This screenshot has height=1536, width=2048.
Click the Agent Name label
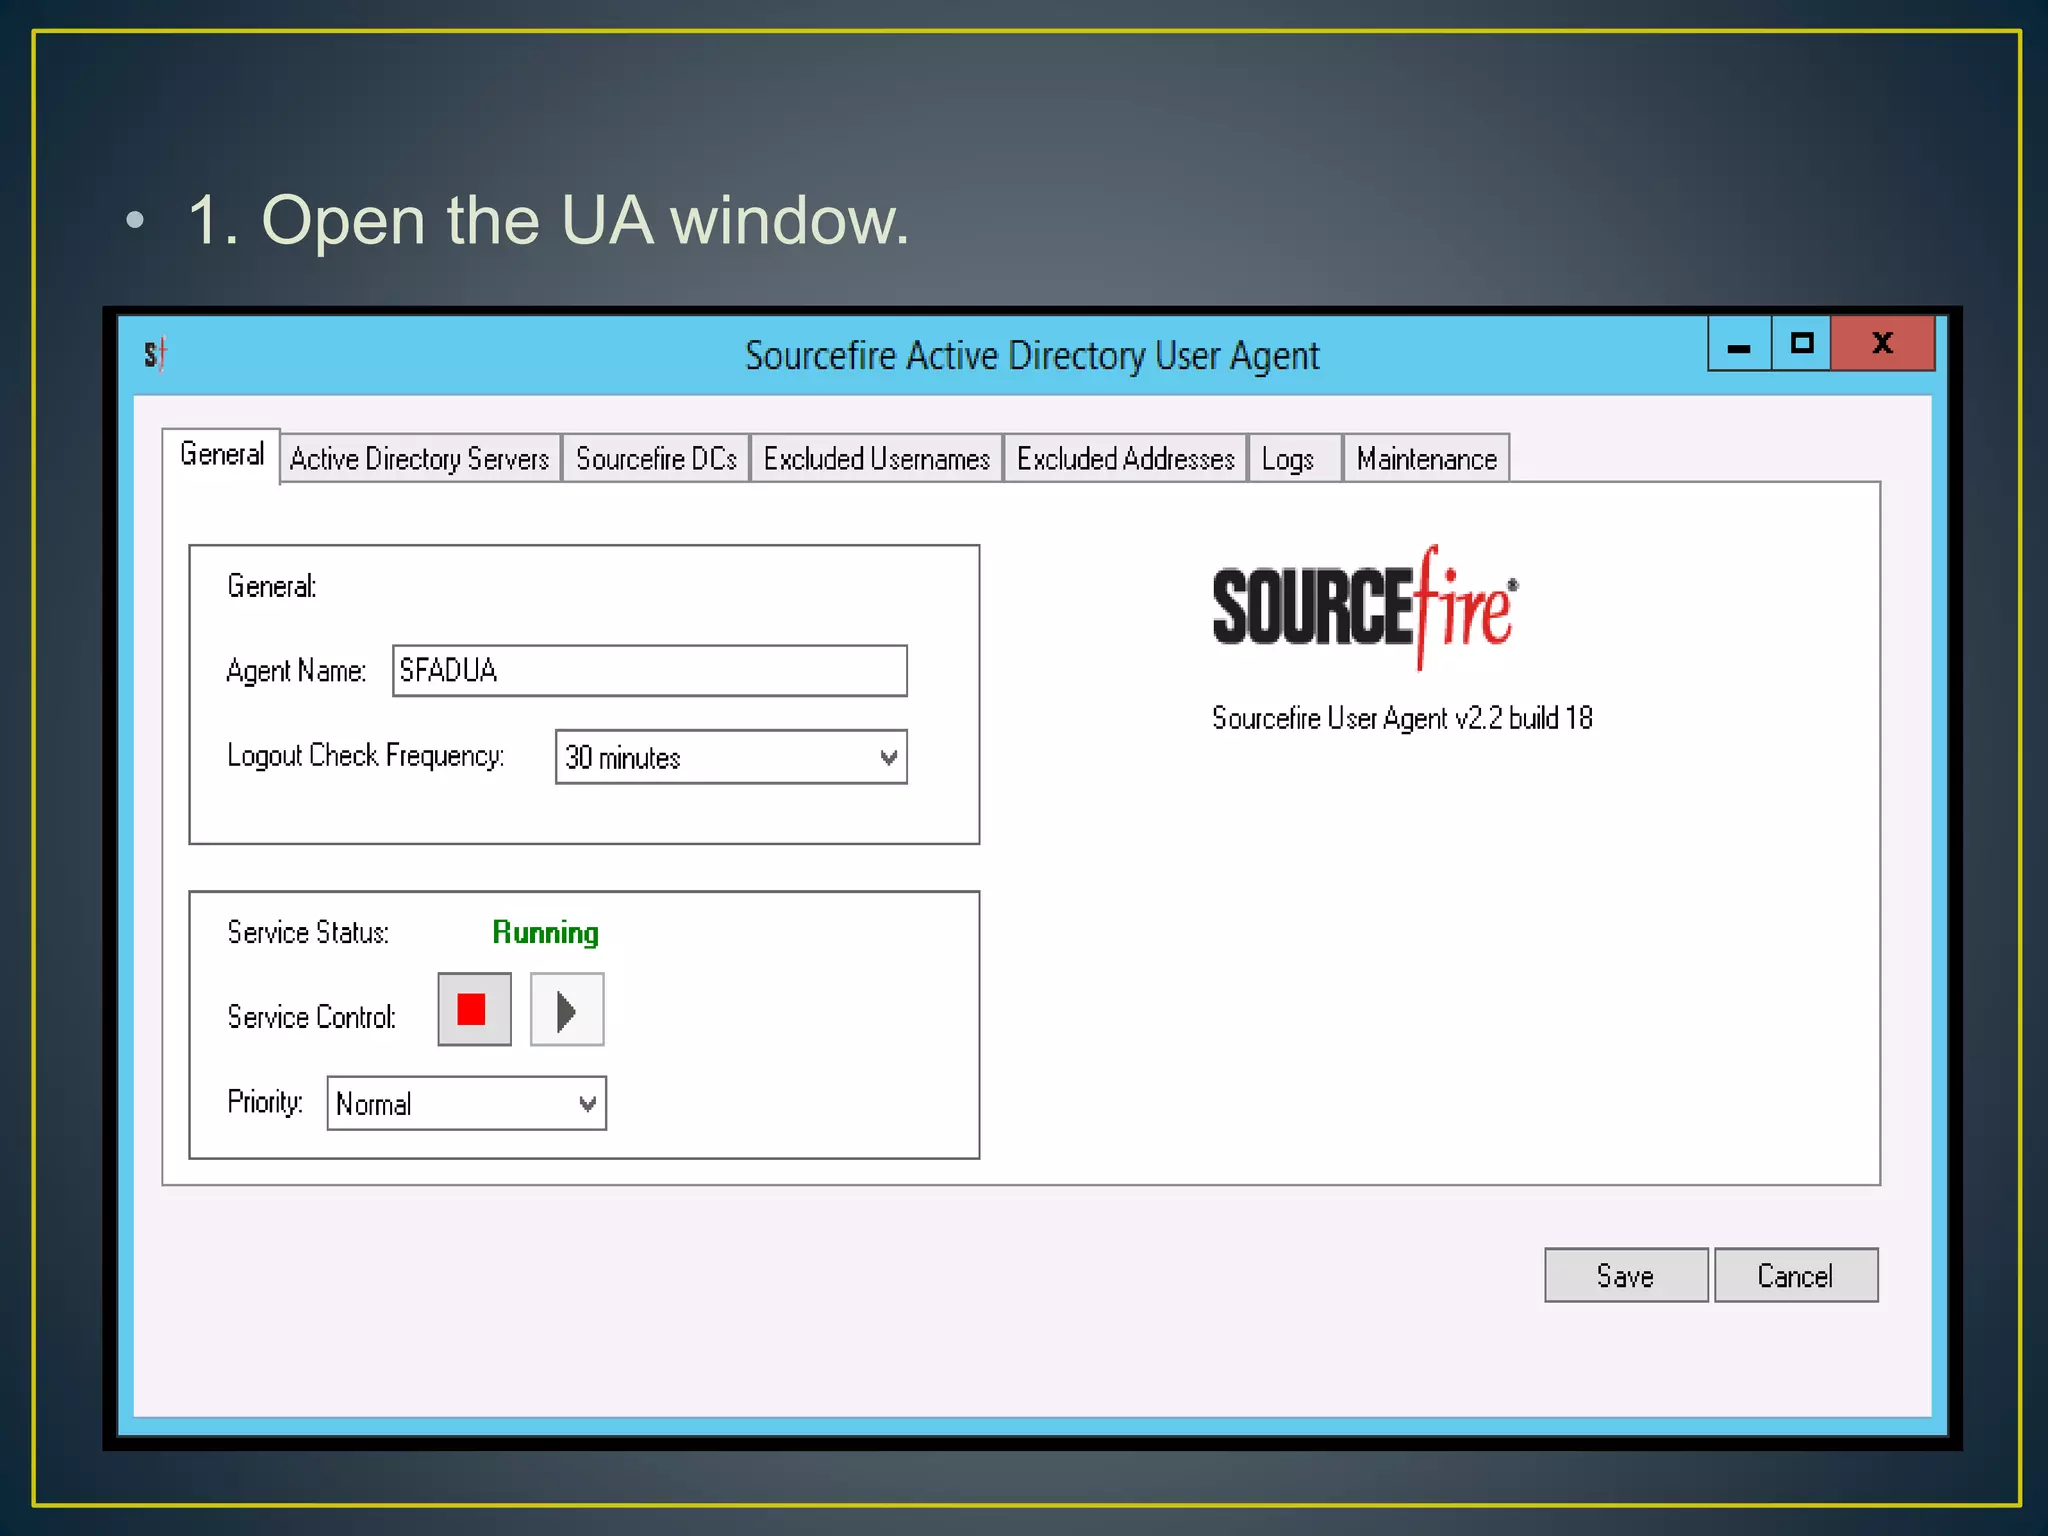[x=296, y=671]
